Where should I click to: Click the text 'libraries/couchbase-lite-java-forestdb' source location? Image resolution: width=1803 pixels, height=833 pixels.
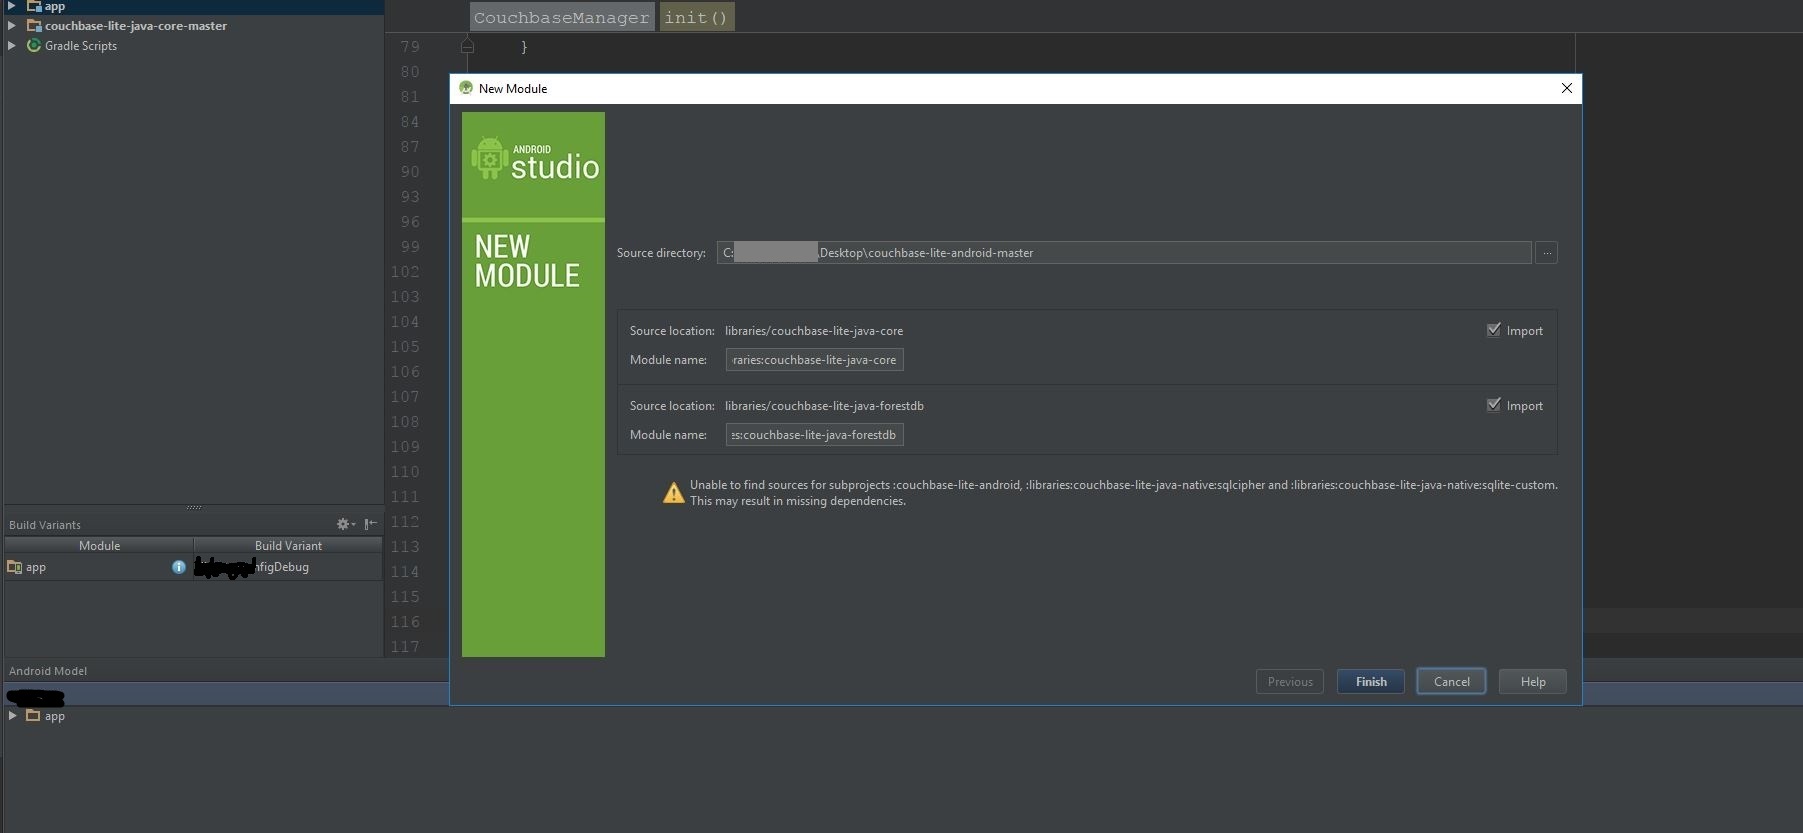click(x=824, y=406)
